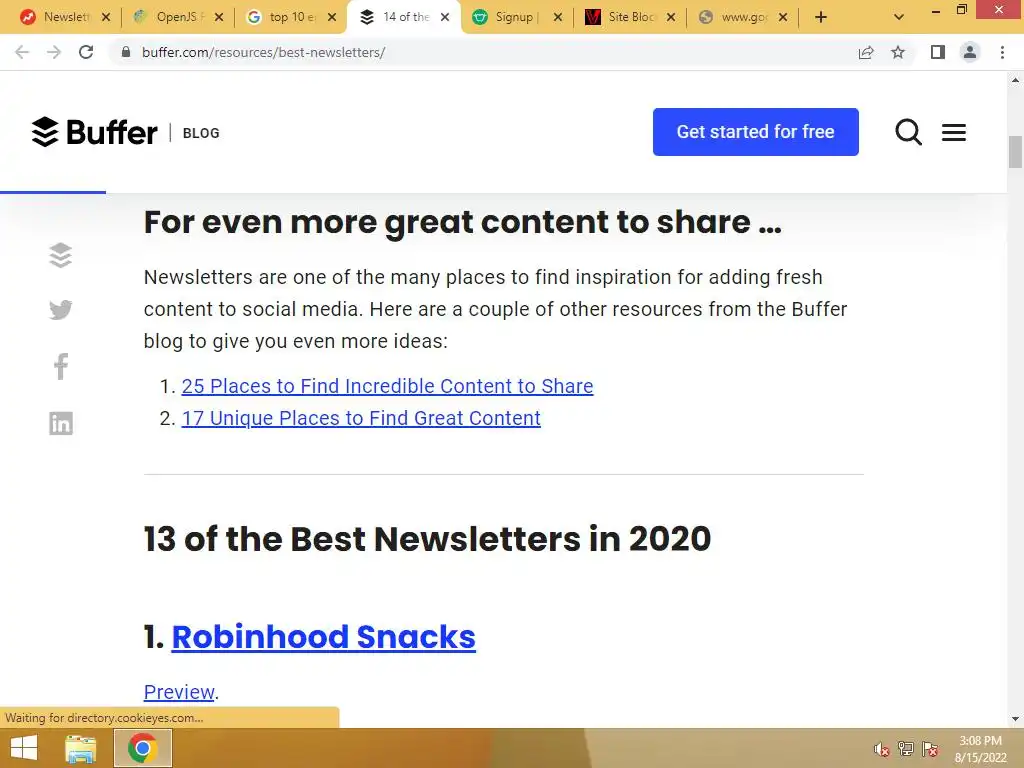The height and width of the screenshot is (768, 1024).
Task: Click the scrollbar down arrow
Action: [1015, 719]
